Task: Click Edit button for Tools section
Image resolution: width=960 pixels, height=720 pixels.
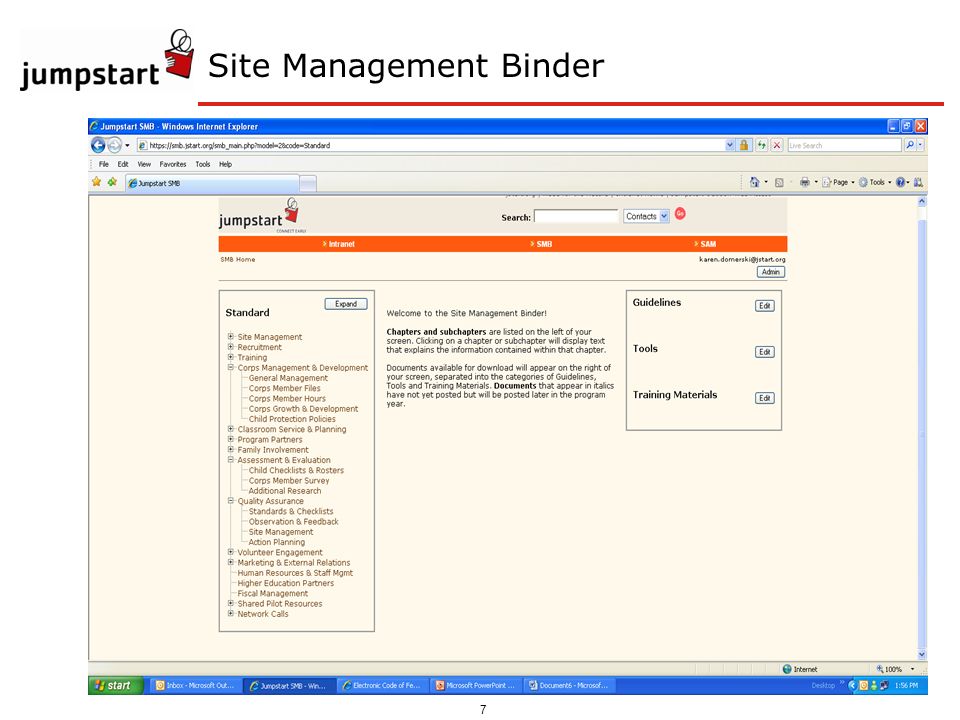Action: point(765,351)
